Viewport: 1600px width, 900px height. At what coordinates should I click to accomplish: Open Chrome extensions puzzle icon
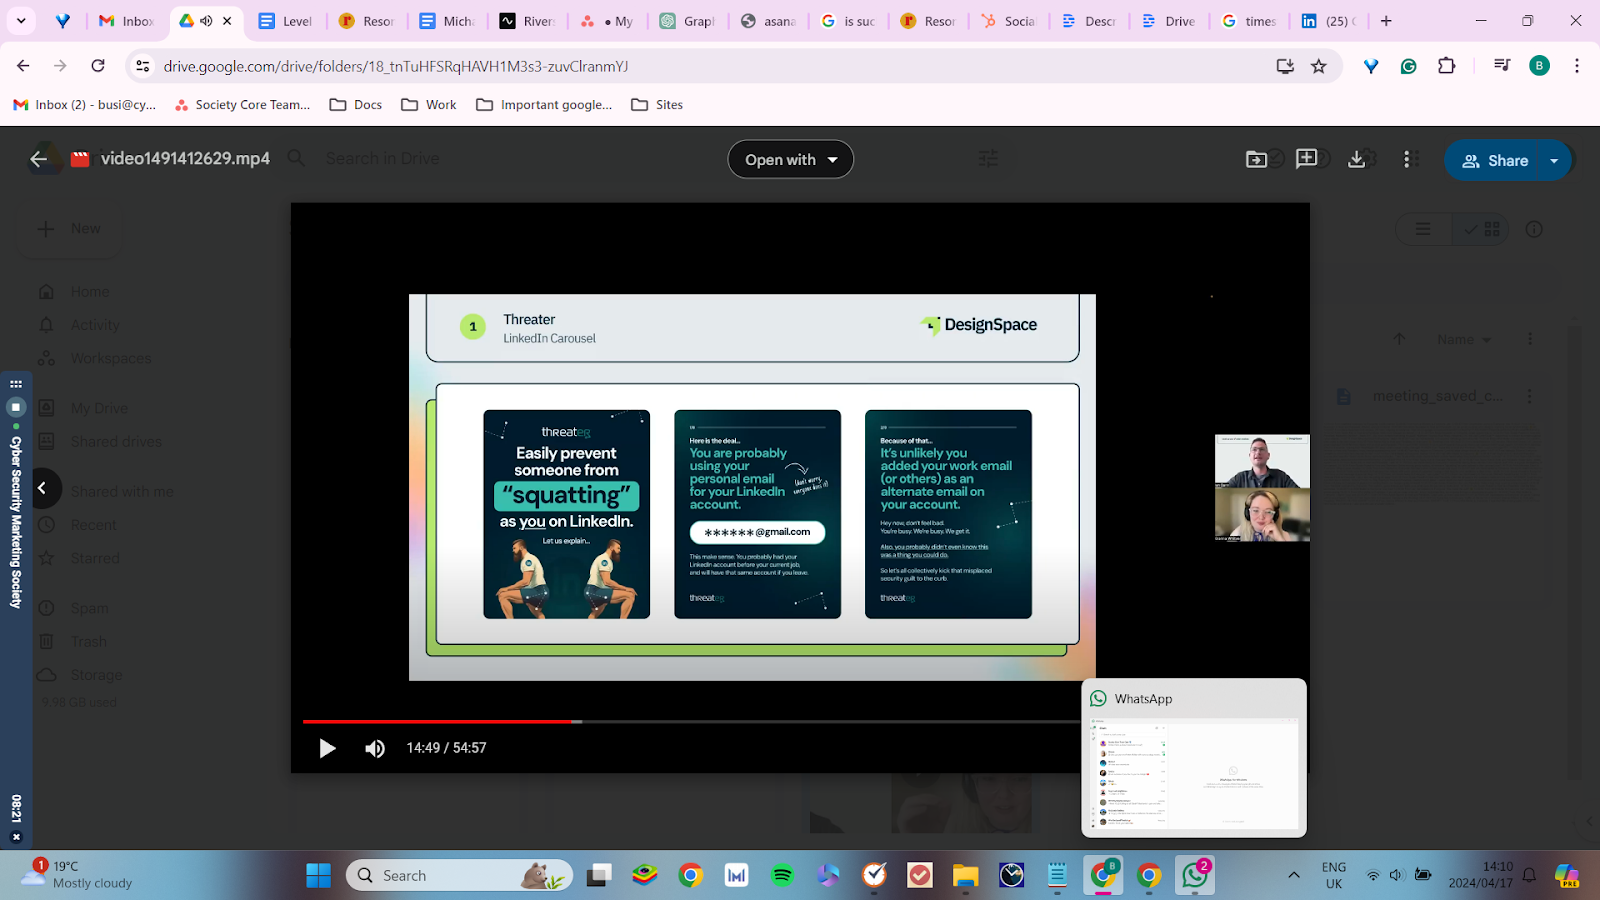point(1446,66)
